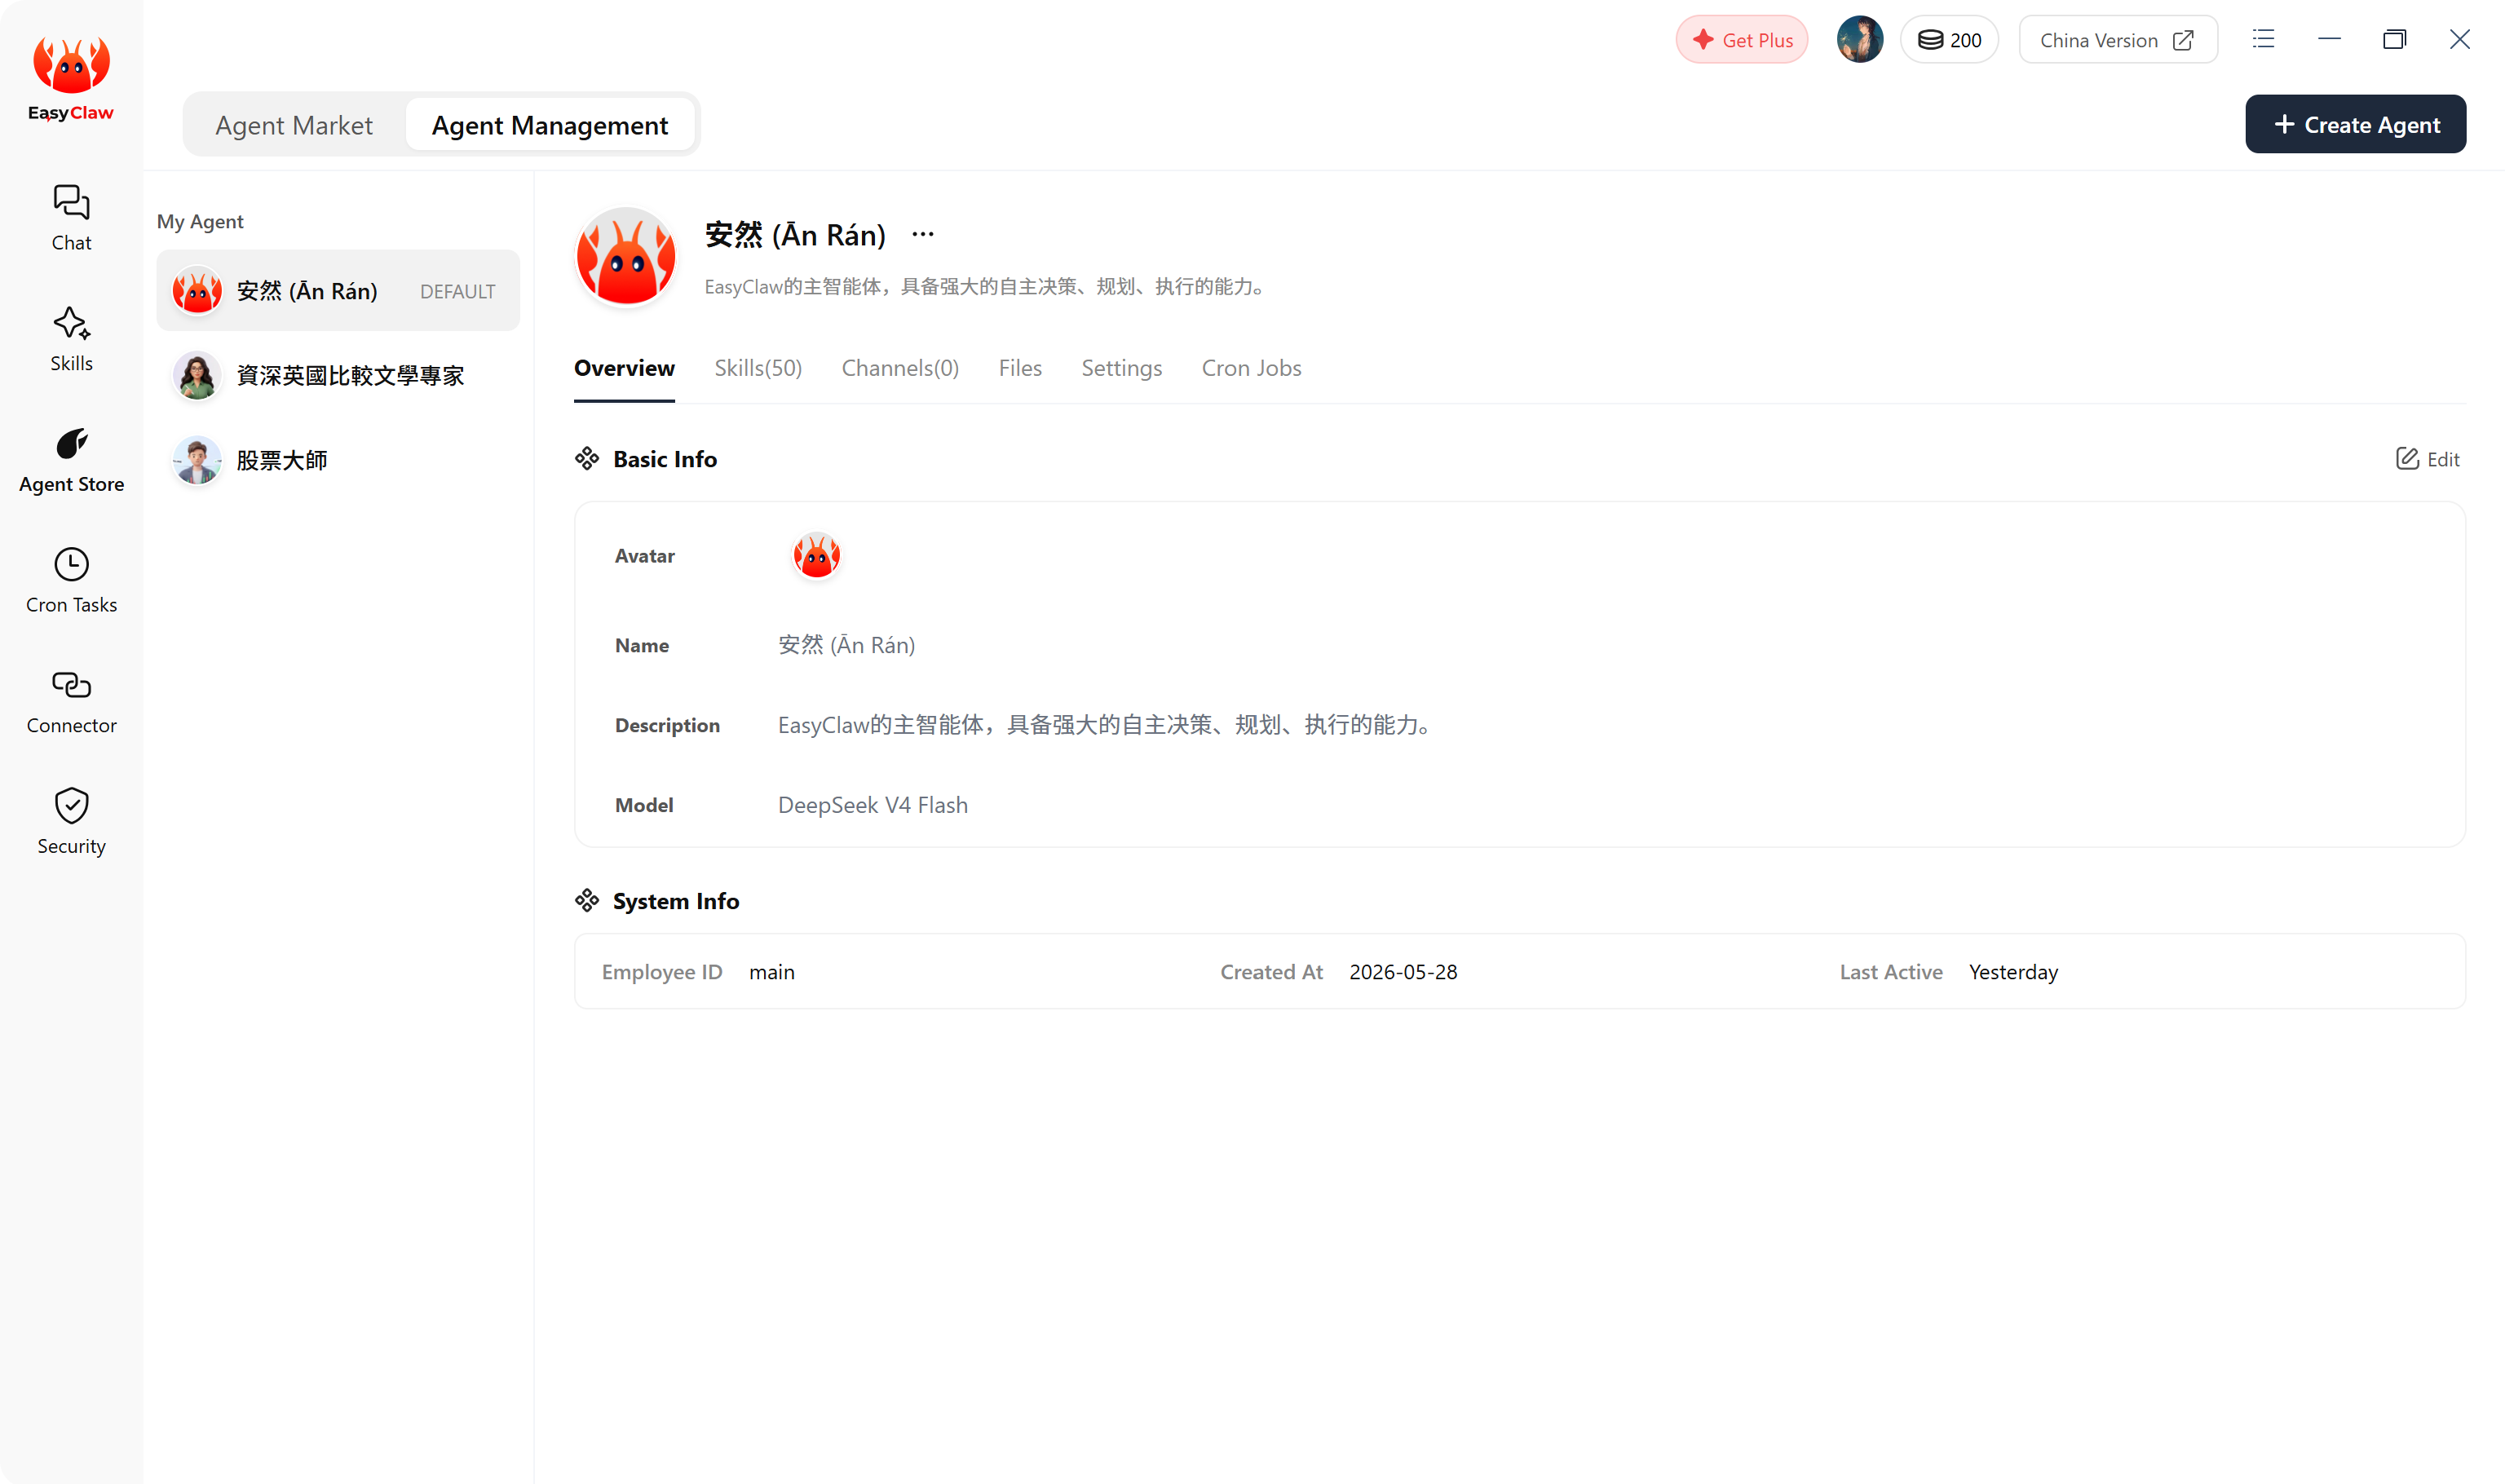The height and width of the screenshot is (1484, 2505).
Task: Select the 資深英國比較文學專家 agent
Action: (338, 376)
